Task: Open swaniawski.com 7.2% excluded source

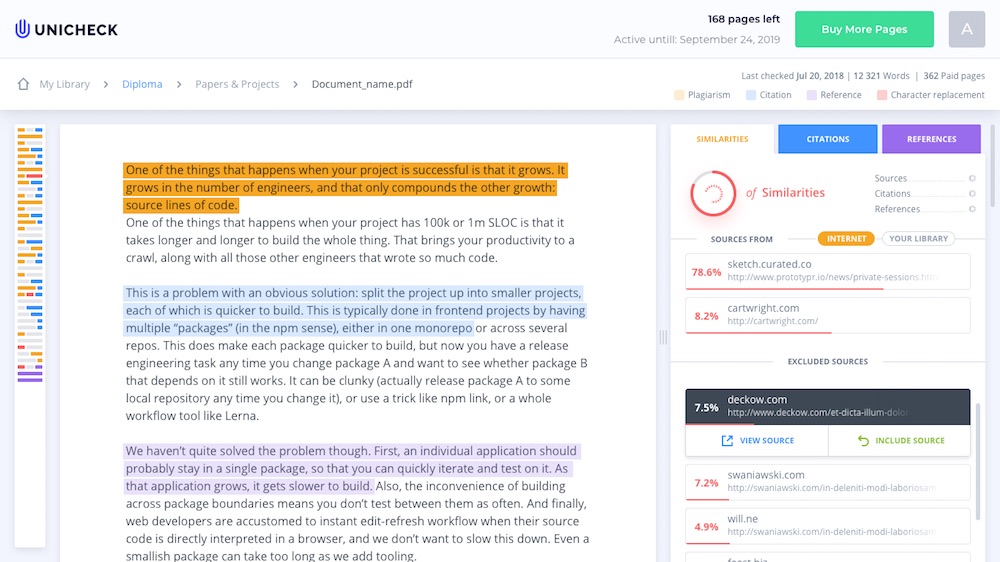Action: 828,482
